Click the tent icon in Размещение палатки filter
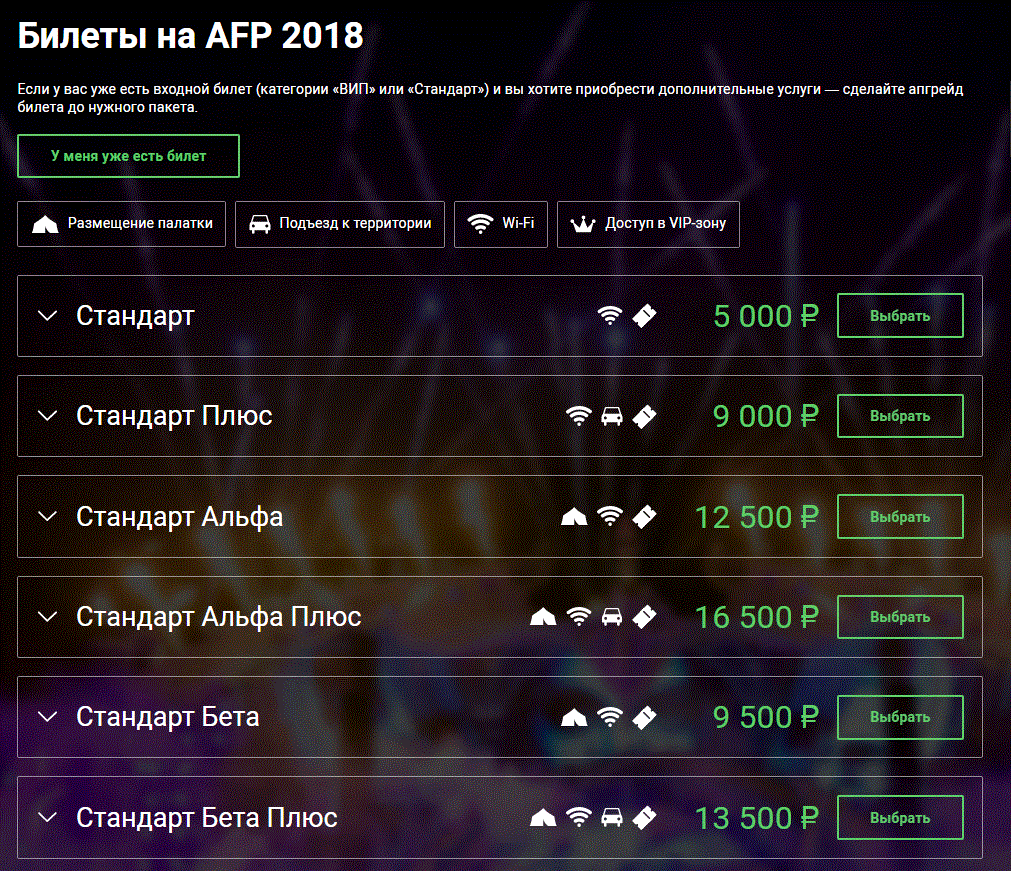 45,224
